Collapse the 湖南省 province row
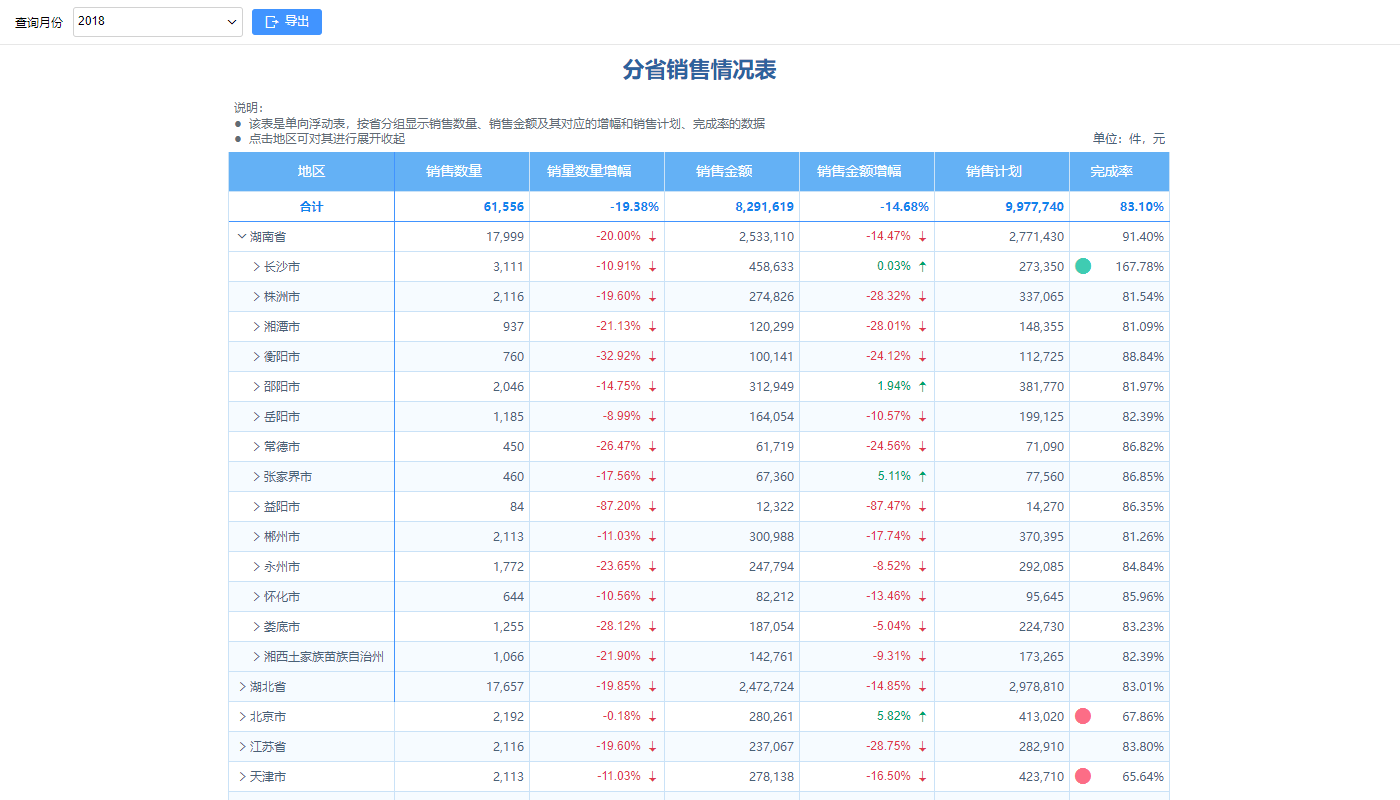This screenshot has width=1400, height=800. [x=242, y=237]
